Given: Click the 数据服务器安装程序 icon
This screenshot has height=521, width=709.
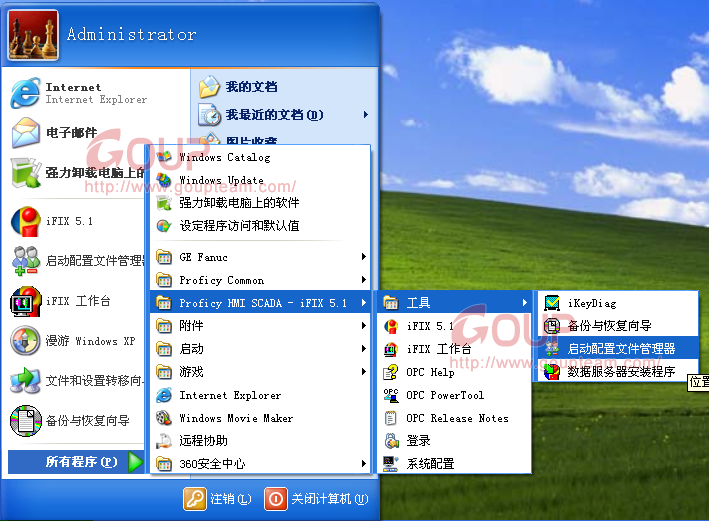Looking at the screenshot, I should [x=552, y=372].
